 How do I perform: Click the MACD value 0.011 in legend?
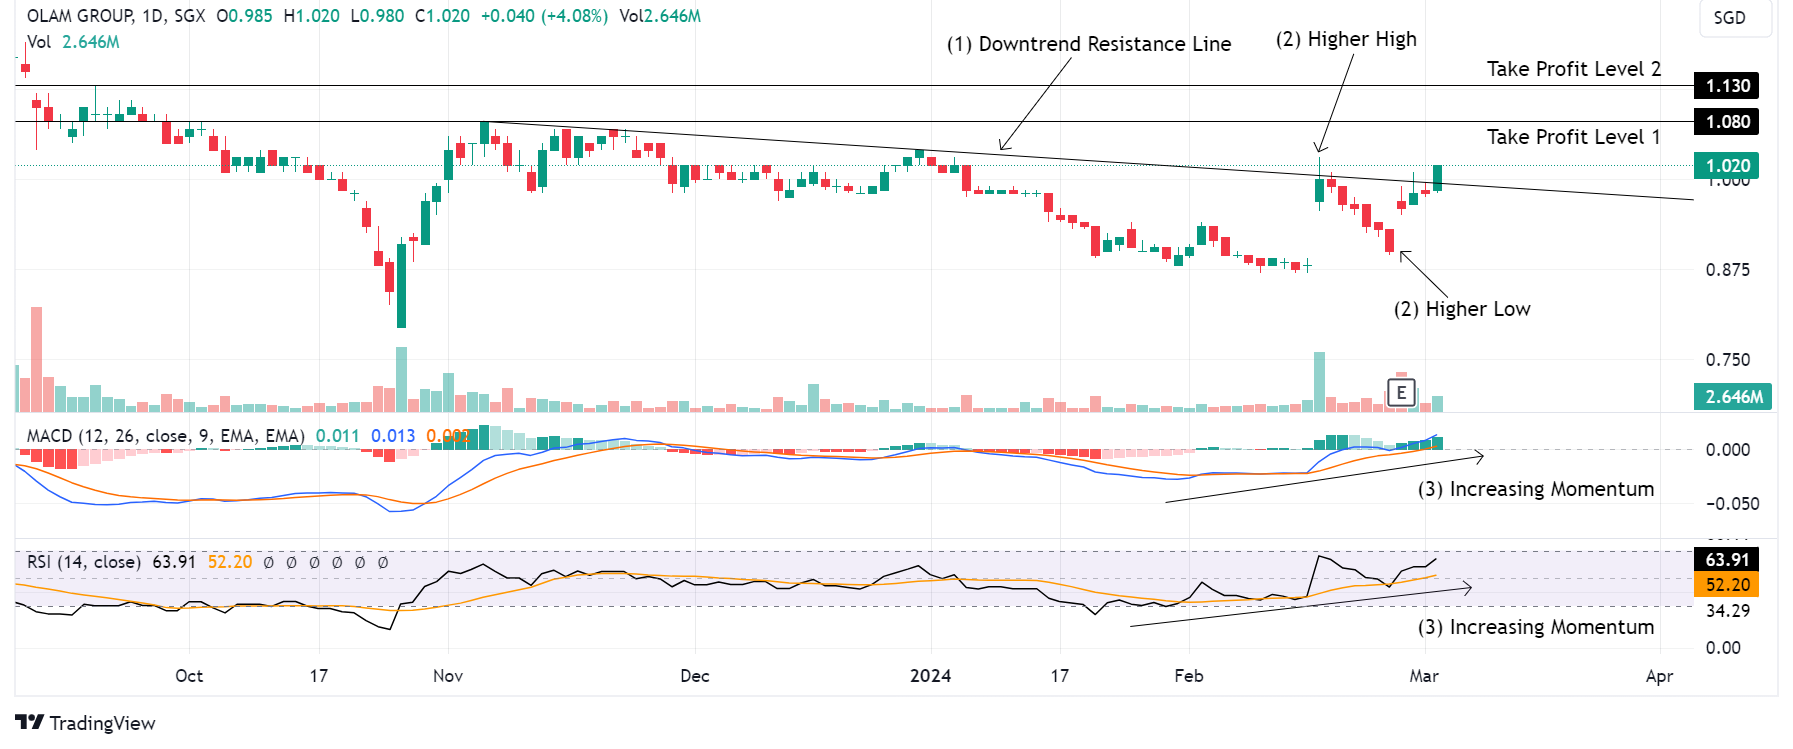[x=337, y=436]
